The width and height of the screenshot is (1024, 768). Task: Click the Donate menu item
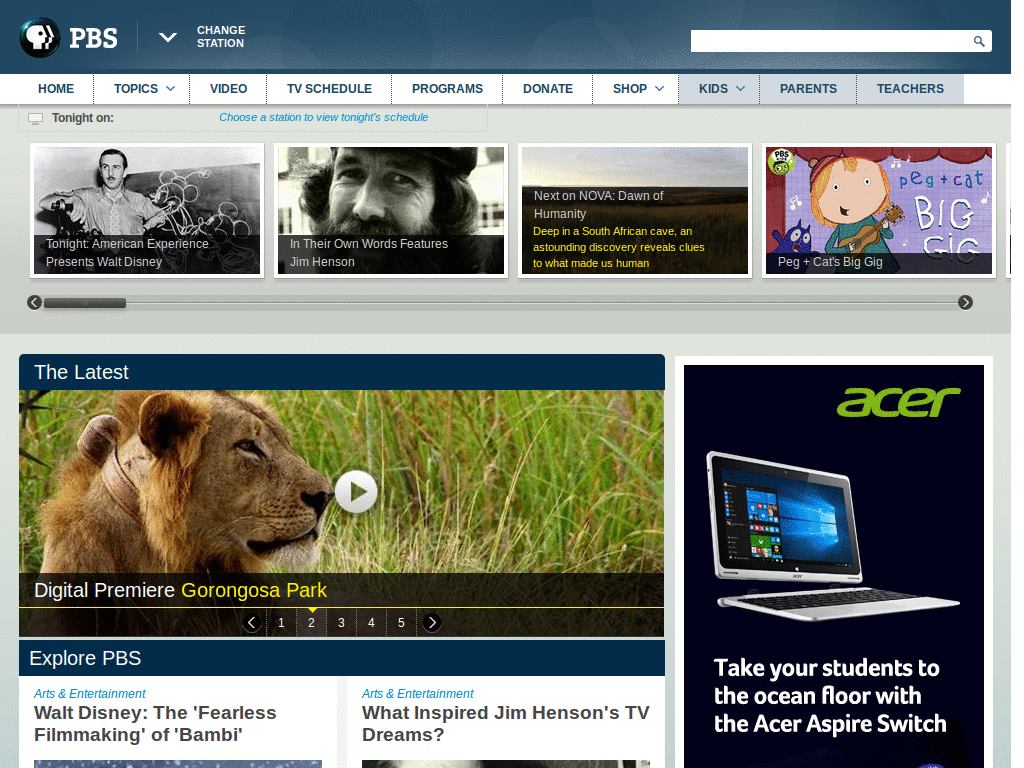pyautogui.click(x=547, y=89)
